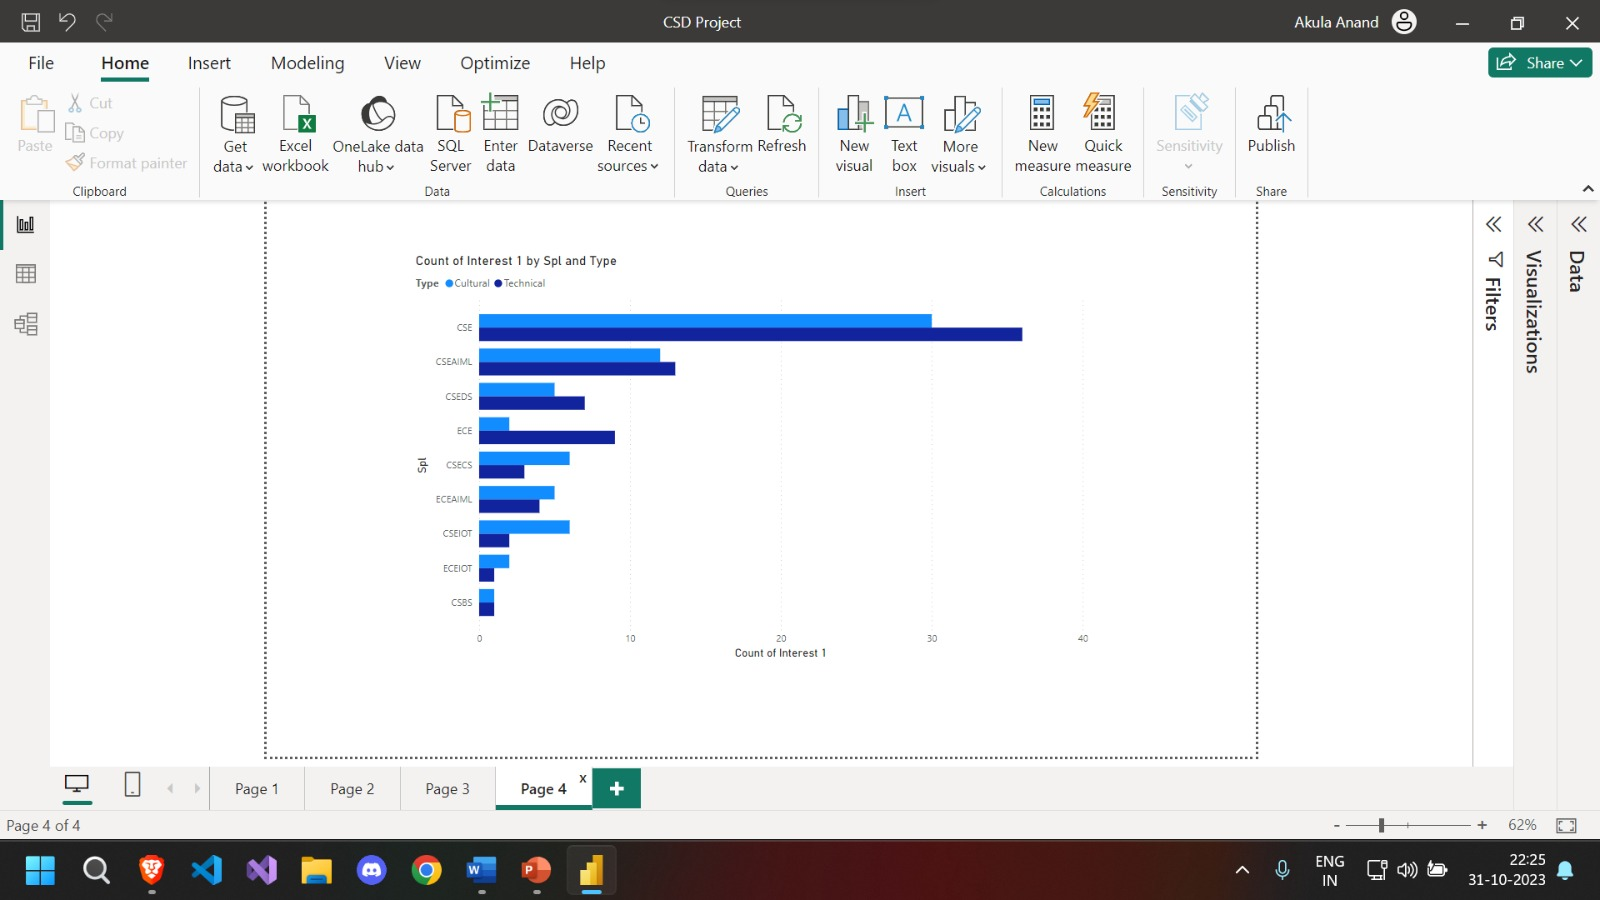
Task: Open Dataverse connector
Action: pos(560,125)
